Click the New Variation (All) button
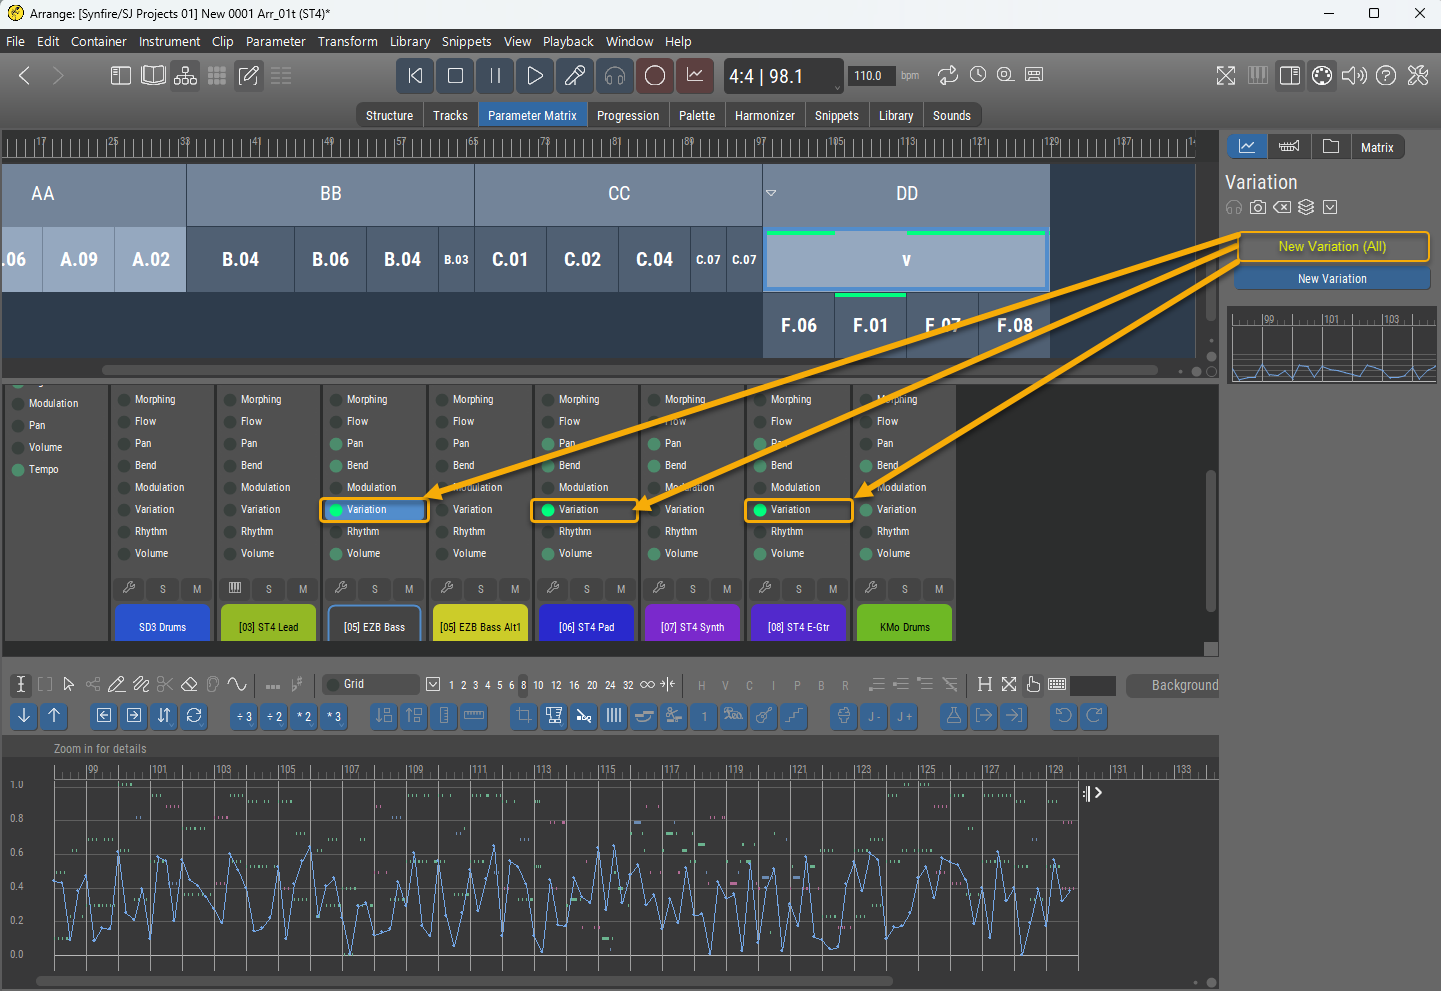 1332,247
